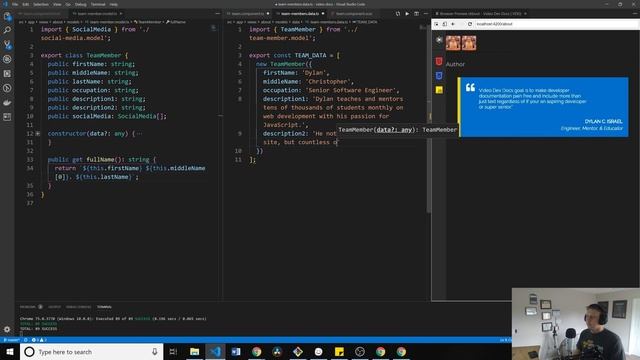Click the fullName getter on line 33
640x360 pixels.
[x=100, y=160]
